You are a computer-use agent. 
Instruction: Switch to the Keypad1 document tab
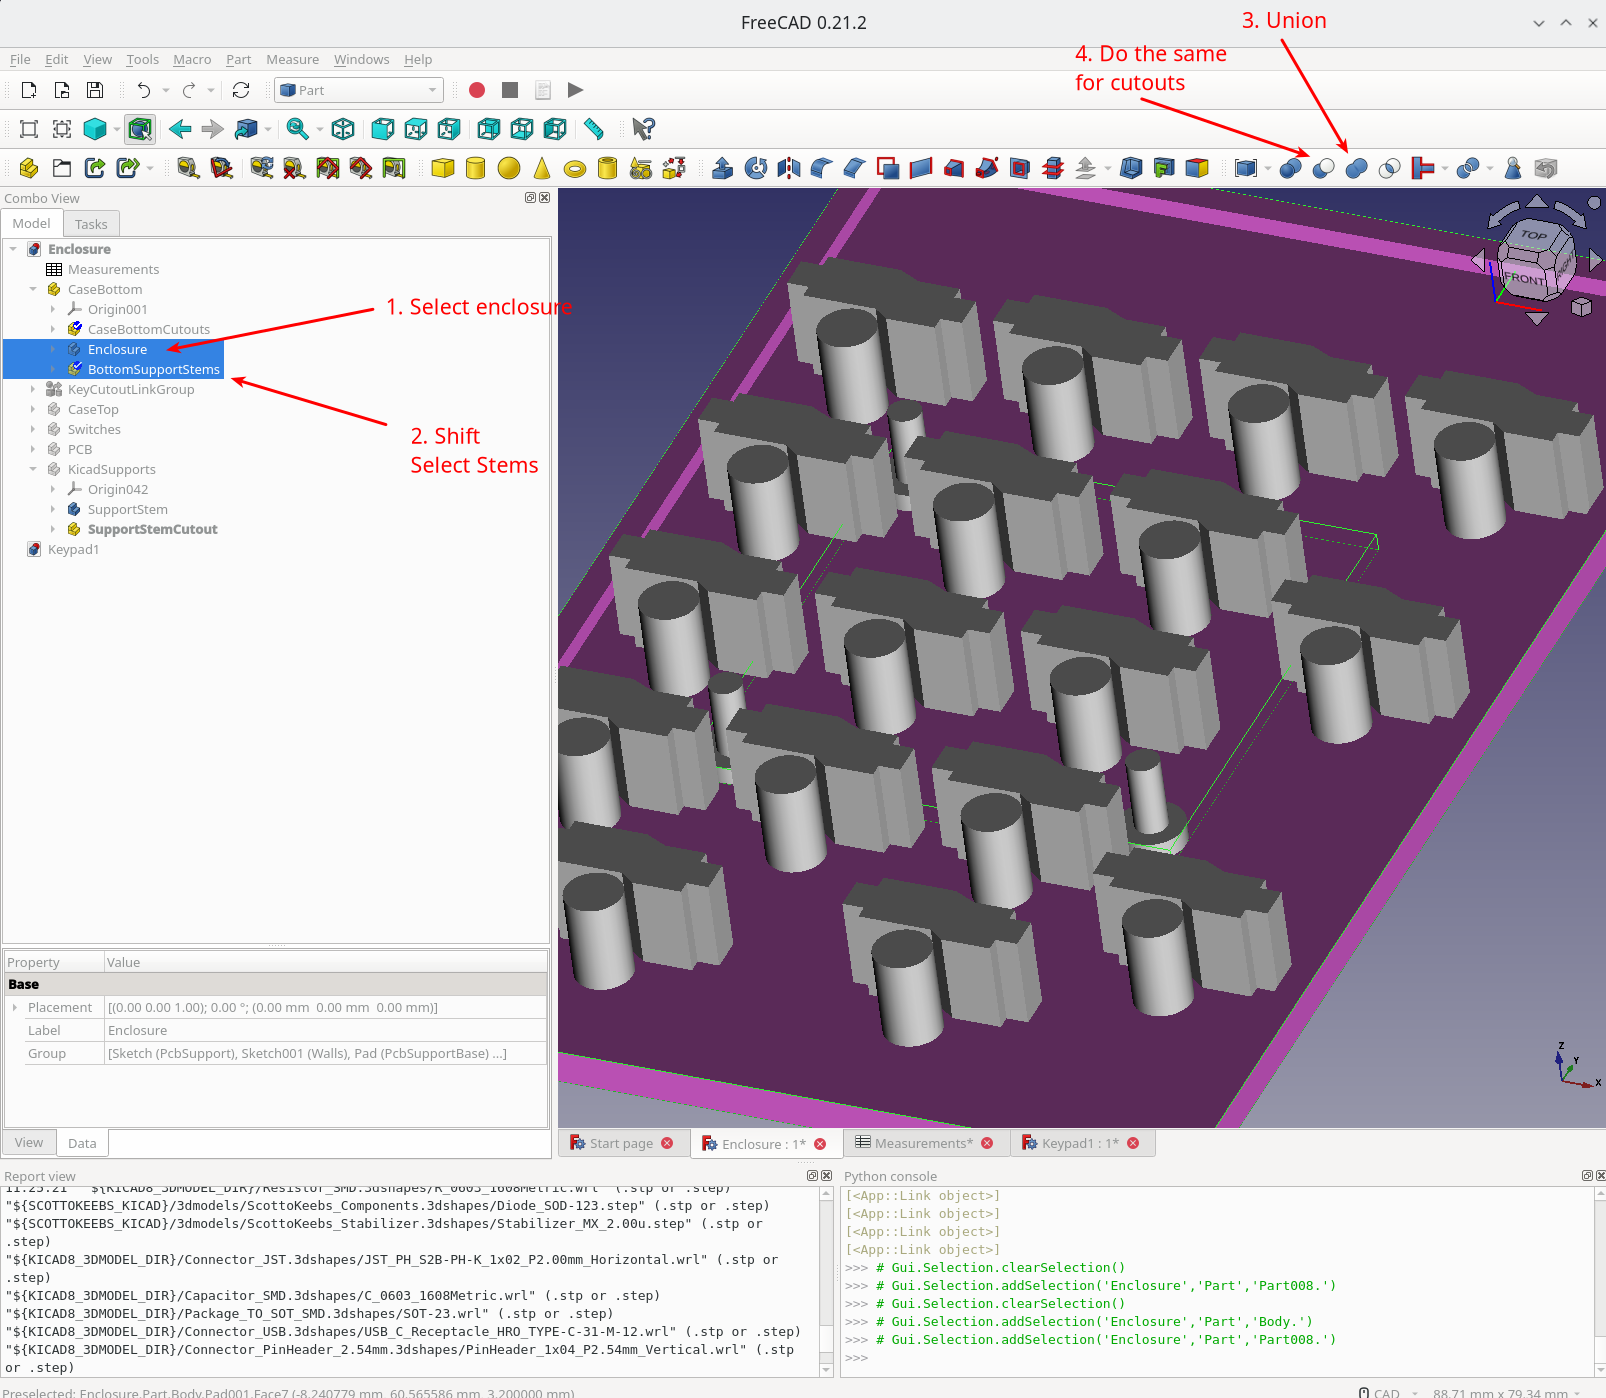1079,1144
